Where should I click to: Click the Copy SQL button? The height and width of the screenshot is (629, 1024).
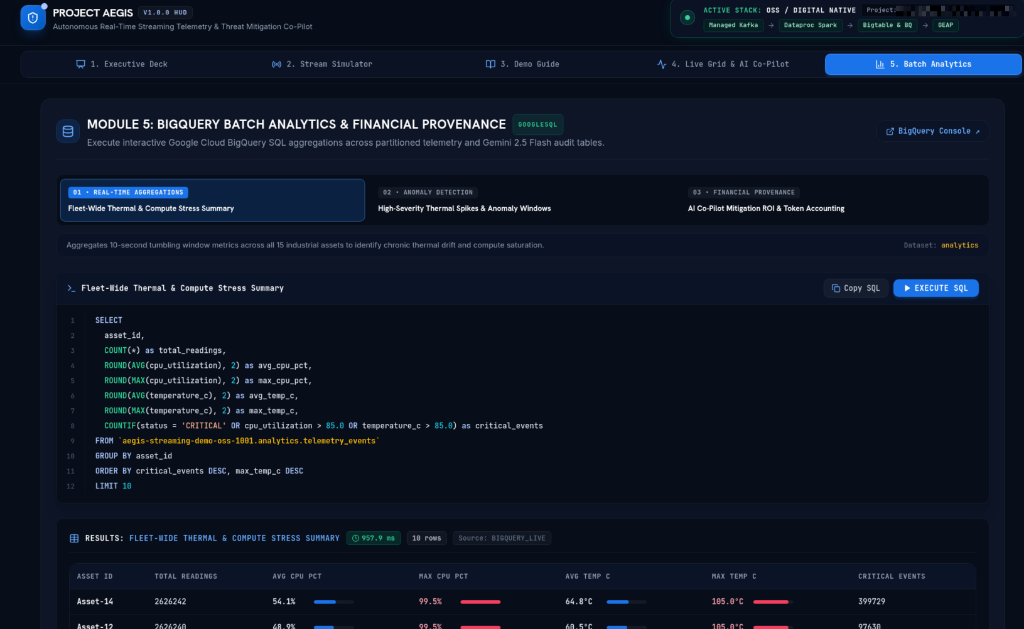856,288
